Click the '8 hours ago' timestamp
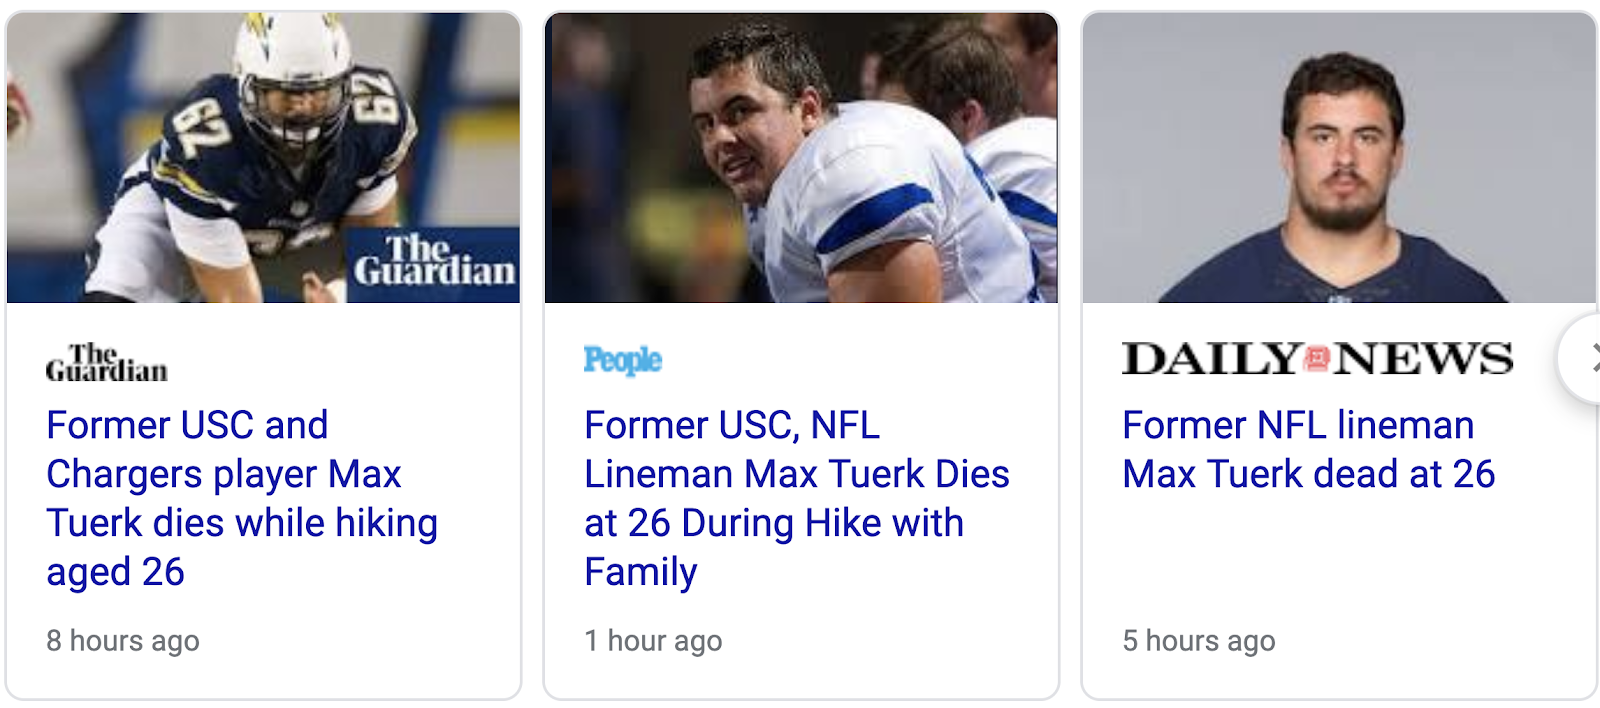The width and height of the screenshot is (1600, 708). [x=123, y=640]
